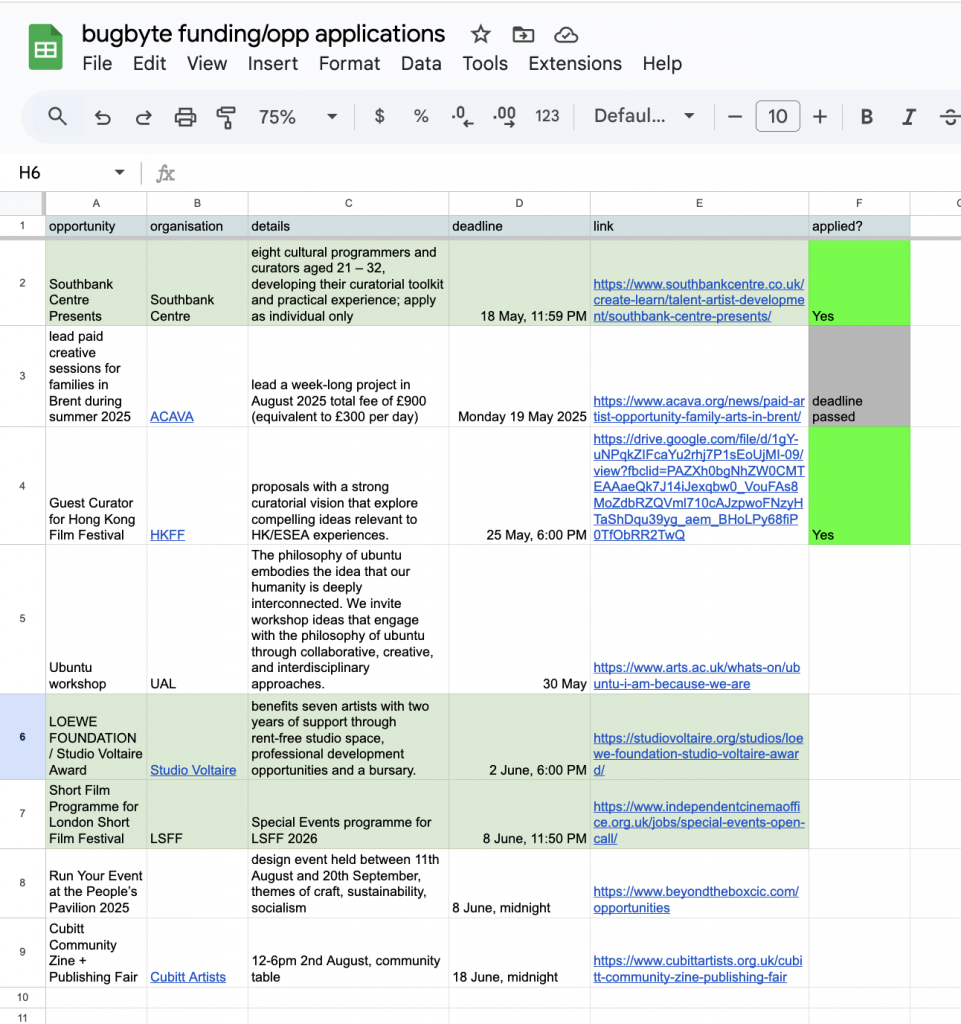Select the Ubuntu workshop opportunity cell
This screenshot has height=1024, width=961.
pos(96,619)
